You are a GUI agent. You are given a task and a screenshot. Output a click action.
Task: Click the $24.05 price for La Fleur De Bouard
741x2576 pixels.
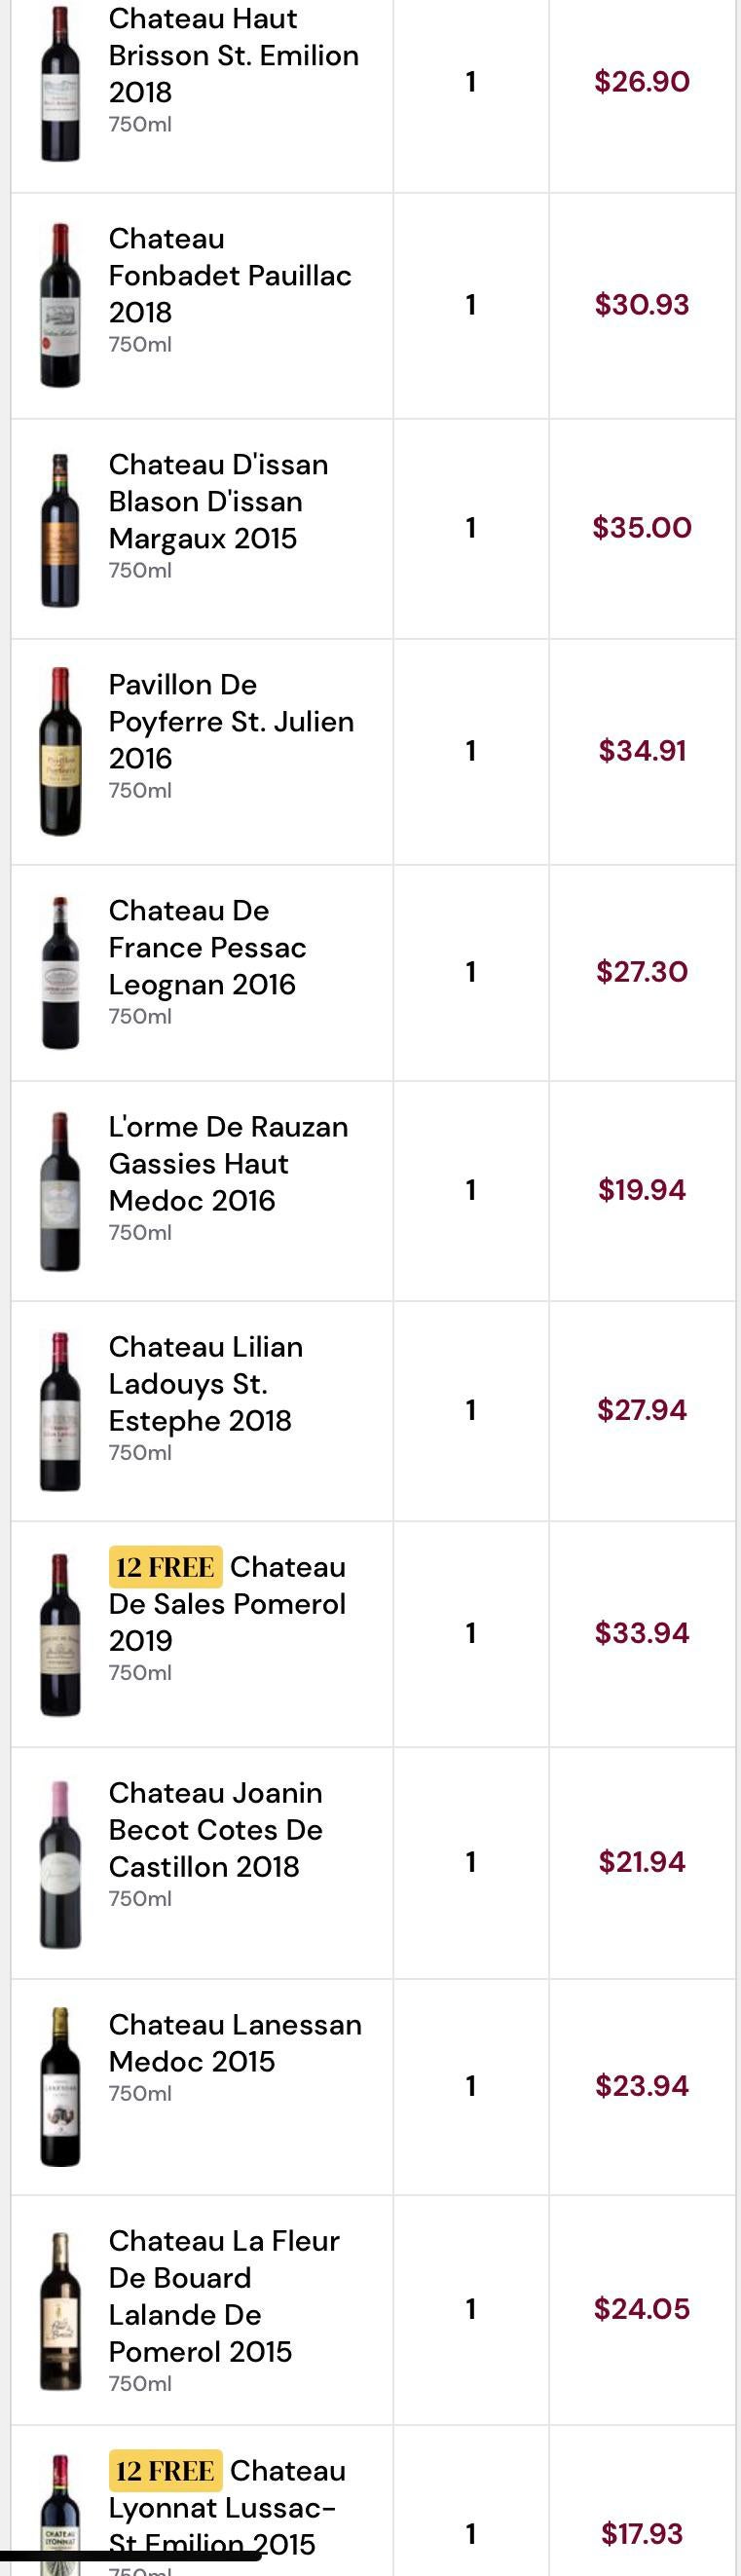click(642, 2308)
